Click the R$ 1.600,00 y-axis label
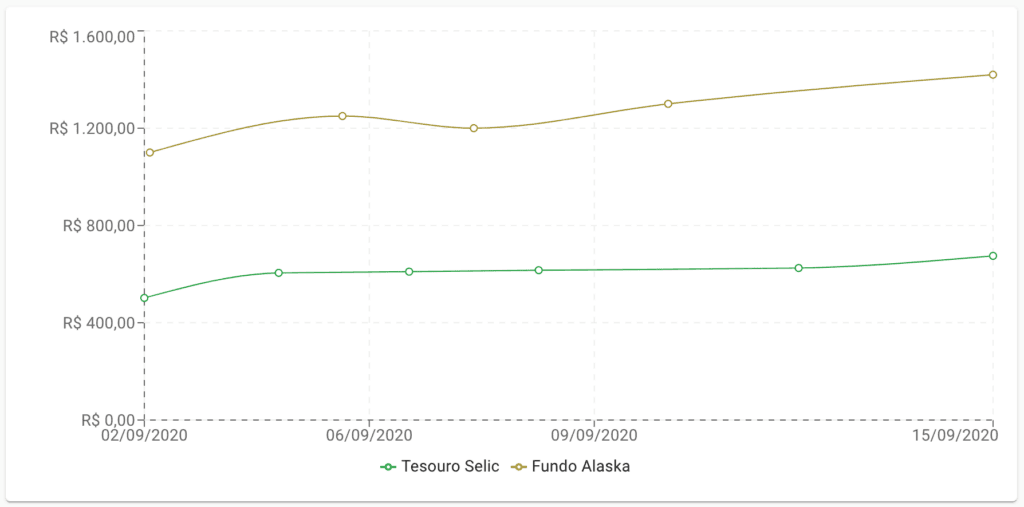 click(x=92, y=37)
